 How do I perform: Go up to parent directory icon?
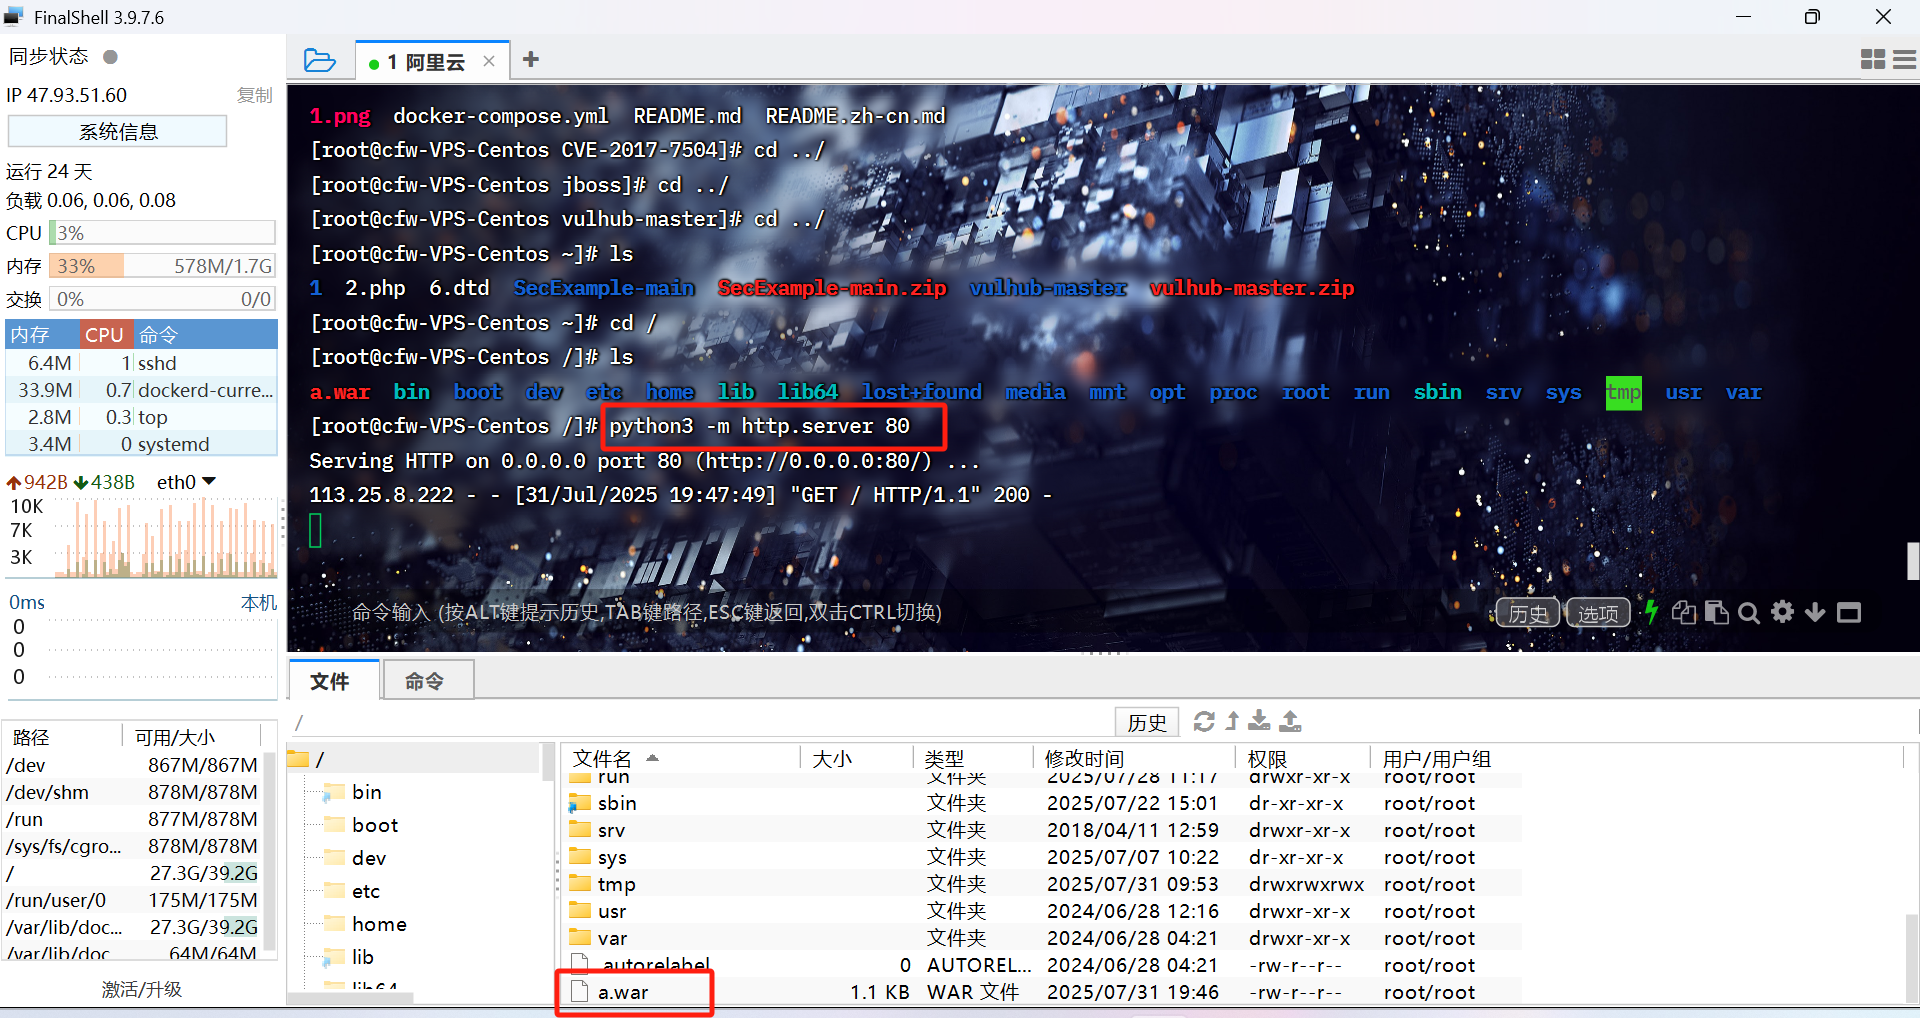tap(1232, 721)
